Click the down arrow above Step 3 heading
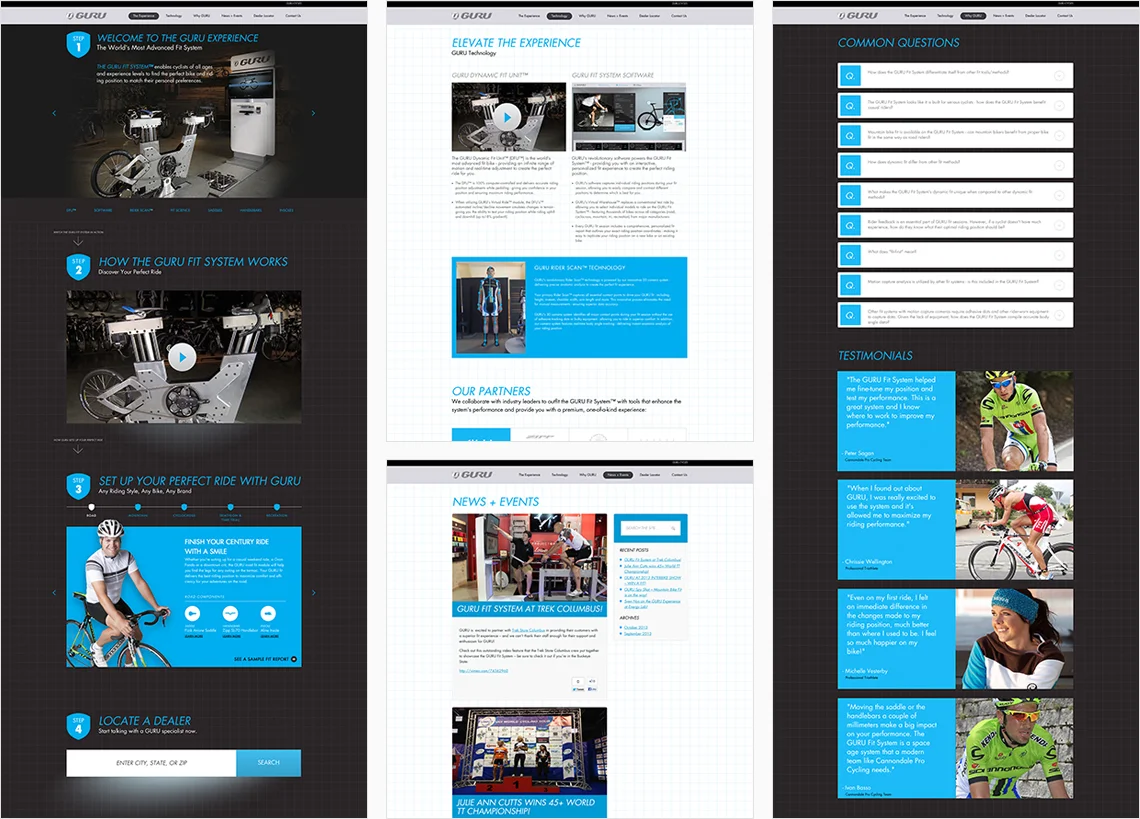This screenshot has width=1140, height=819. point(78,449)
